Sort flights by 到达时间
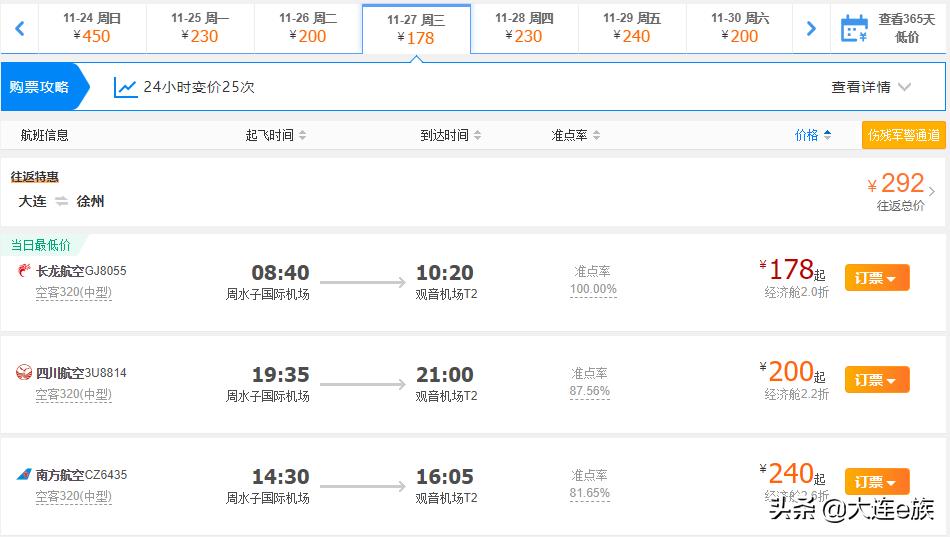950x537 pixels. 451,135
